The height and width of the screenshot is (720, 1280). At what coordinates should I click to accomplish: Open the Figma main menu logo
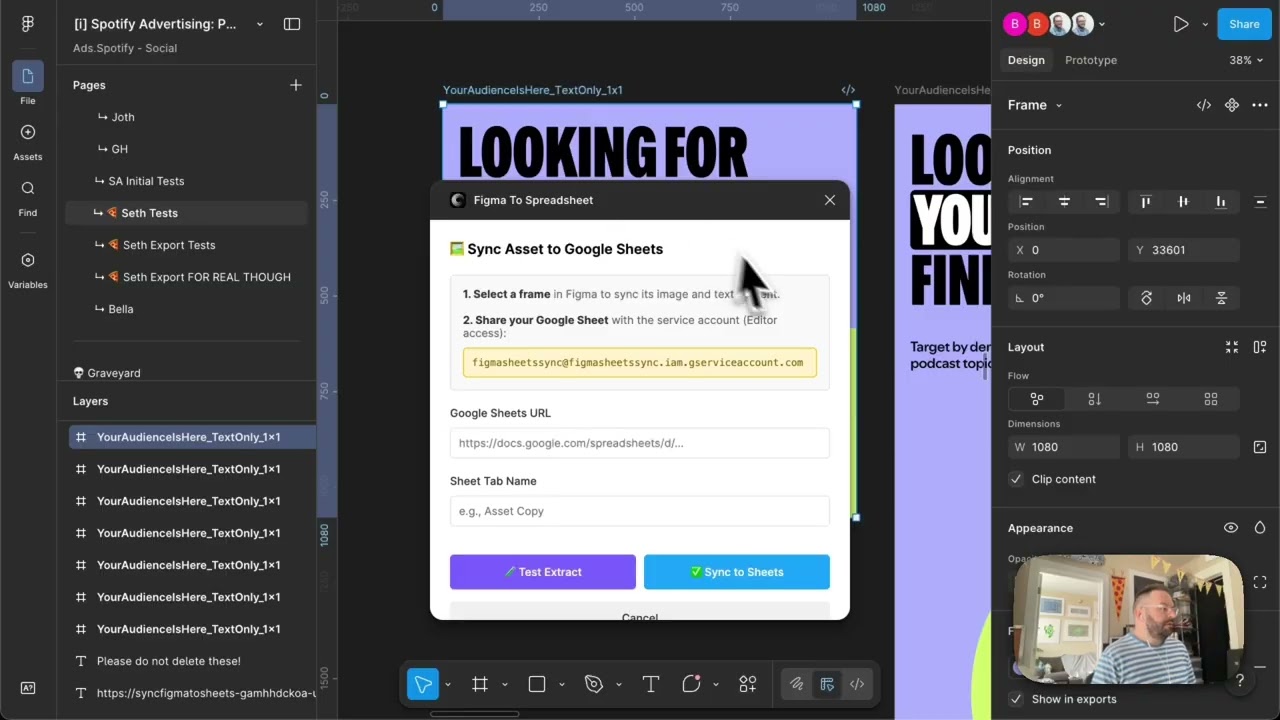(x=28, y=24)
